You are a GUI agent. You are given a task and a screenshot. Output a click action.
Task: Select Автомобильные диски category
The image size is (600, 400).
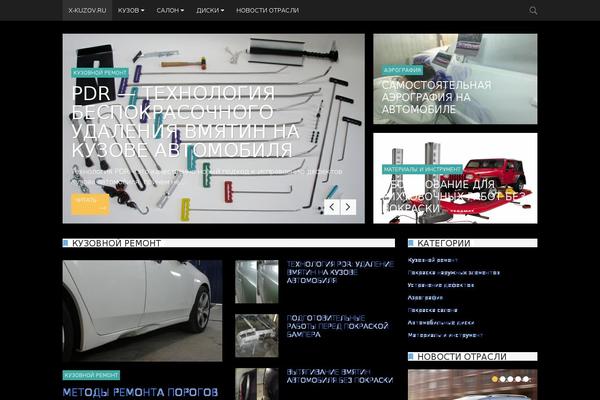(x=441, y=323)
